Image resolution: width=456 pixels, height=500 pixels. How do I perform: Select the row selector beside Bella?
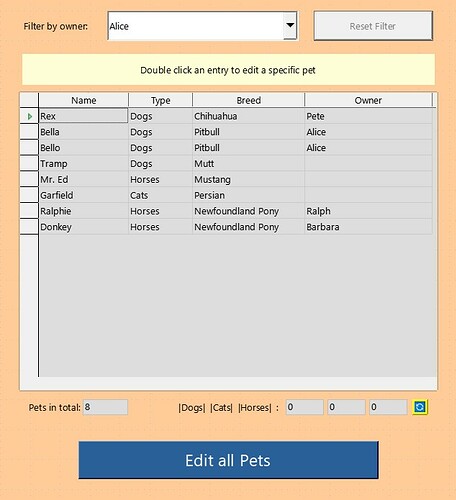29,132
